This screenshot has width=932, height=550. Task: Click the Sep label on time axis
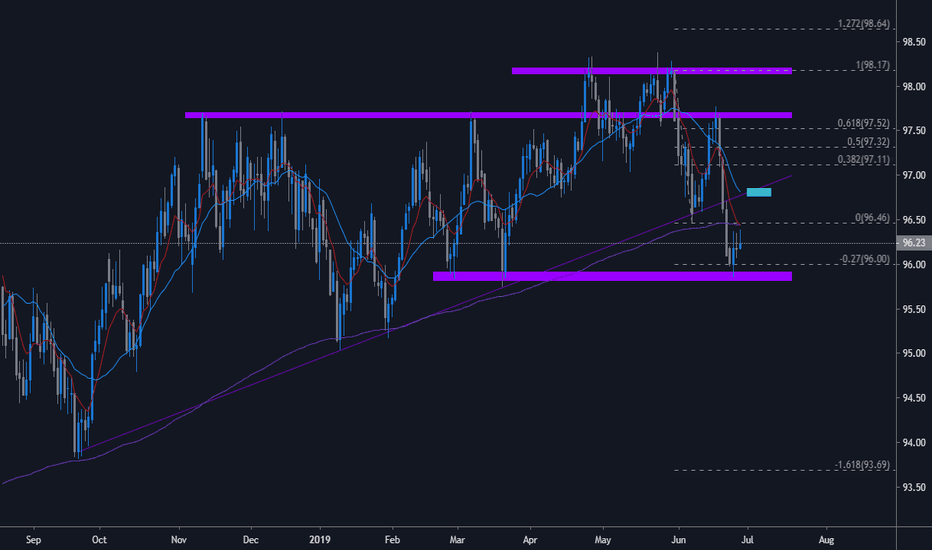tap(33, 540)
